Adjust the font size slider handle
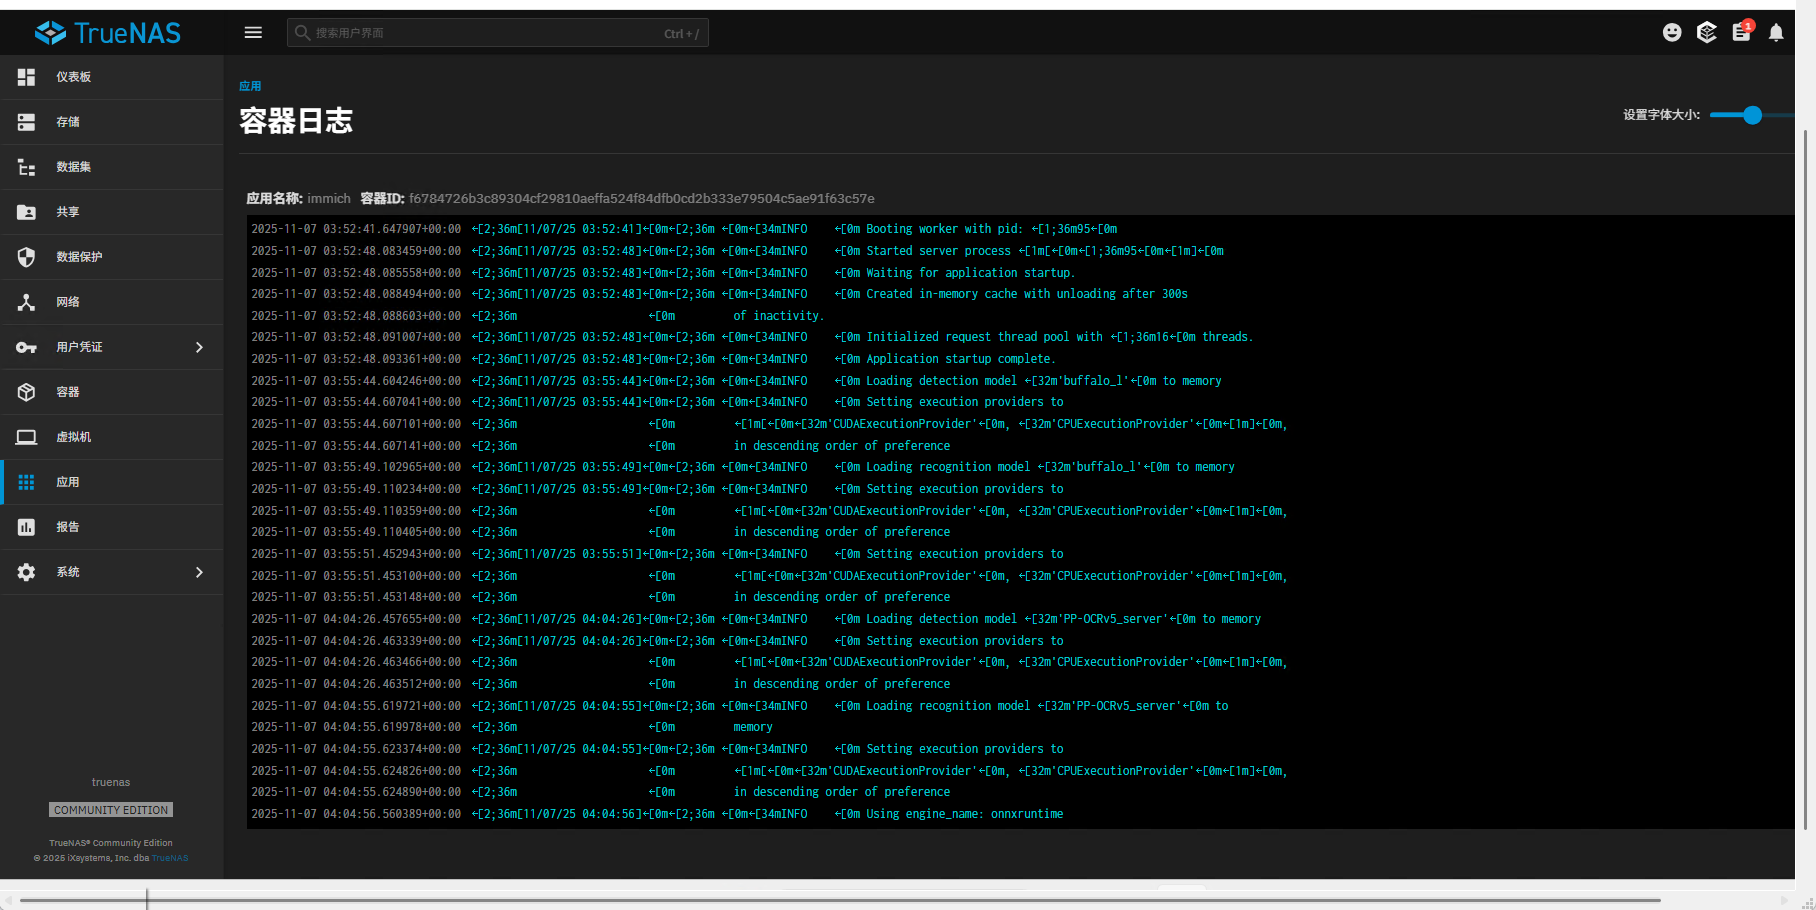The height and width of the screenshot is (910, 1816). coord(1752,115)
